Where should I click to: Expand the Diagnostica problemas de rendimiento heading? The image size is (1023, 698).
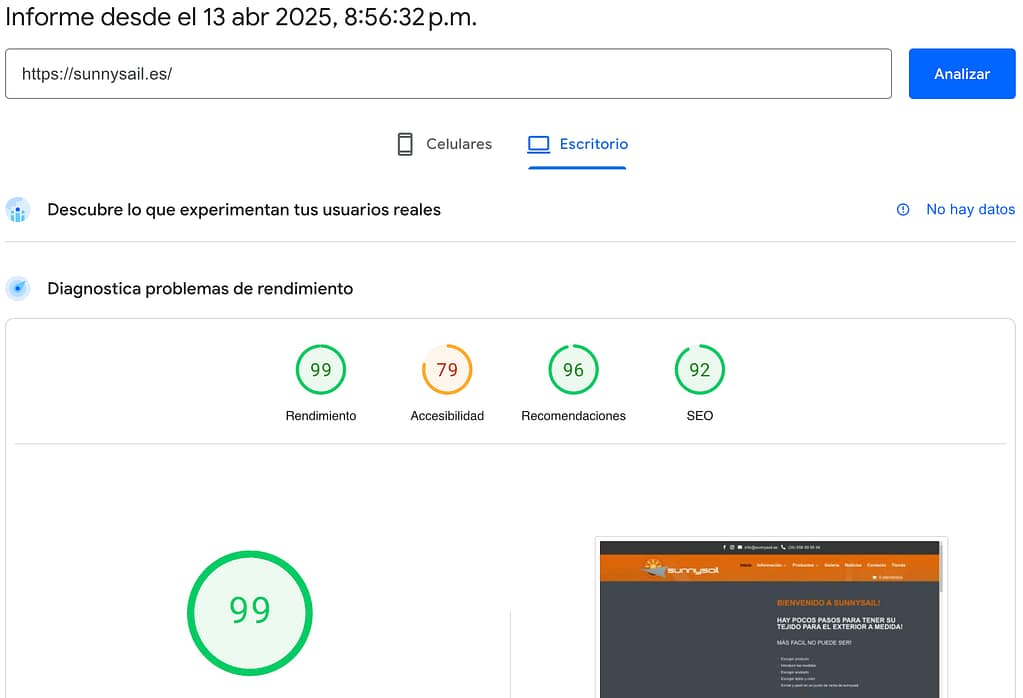(200, 289)
